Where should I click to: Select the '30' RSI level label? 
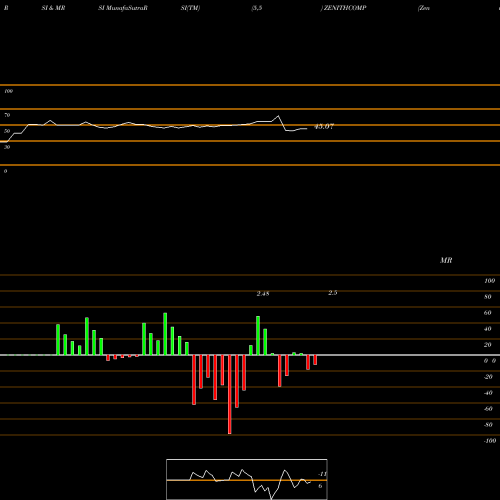click(7, 147)
